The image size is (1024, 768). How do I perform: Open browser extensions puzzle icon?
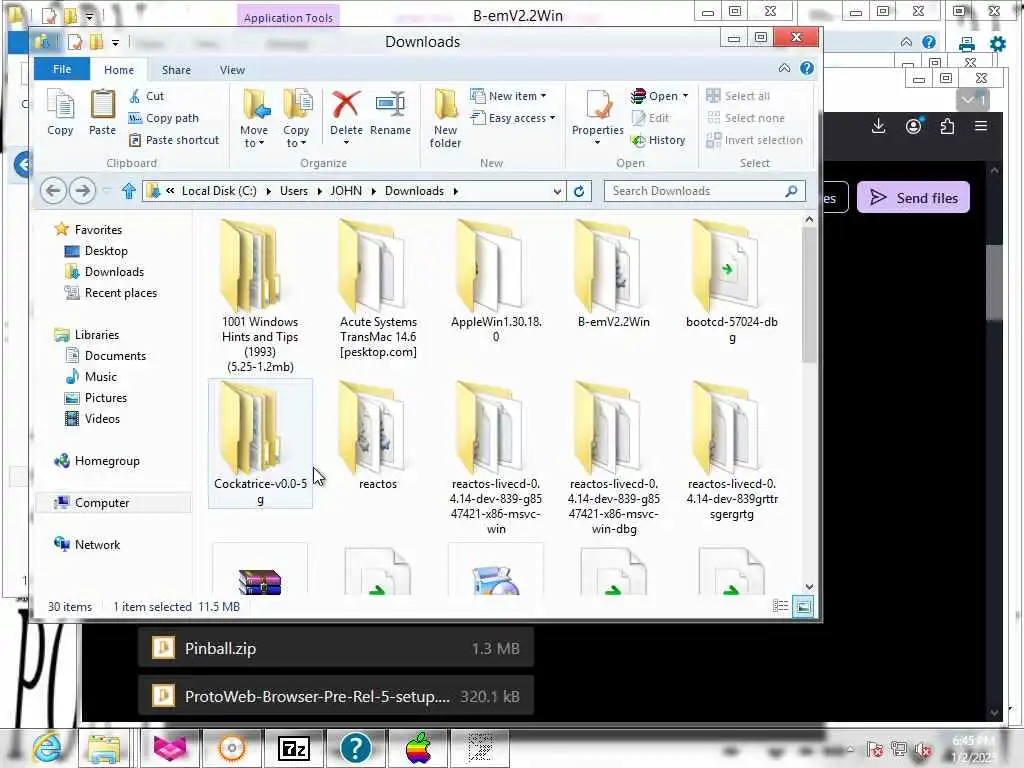point(947,126)
